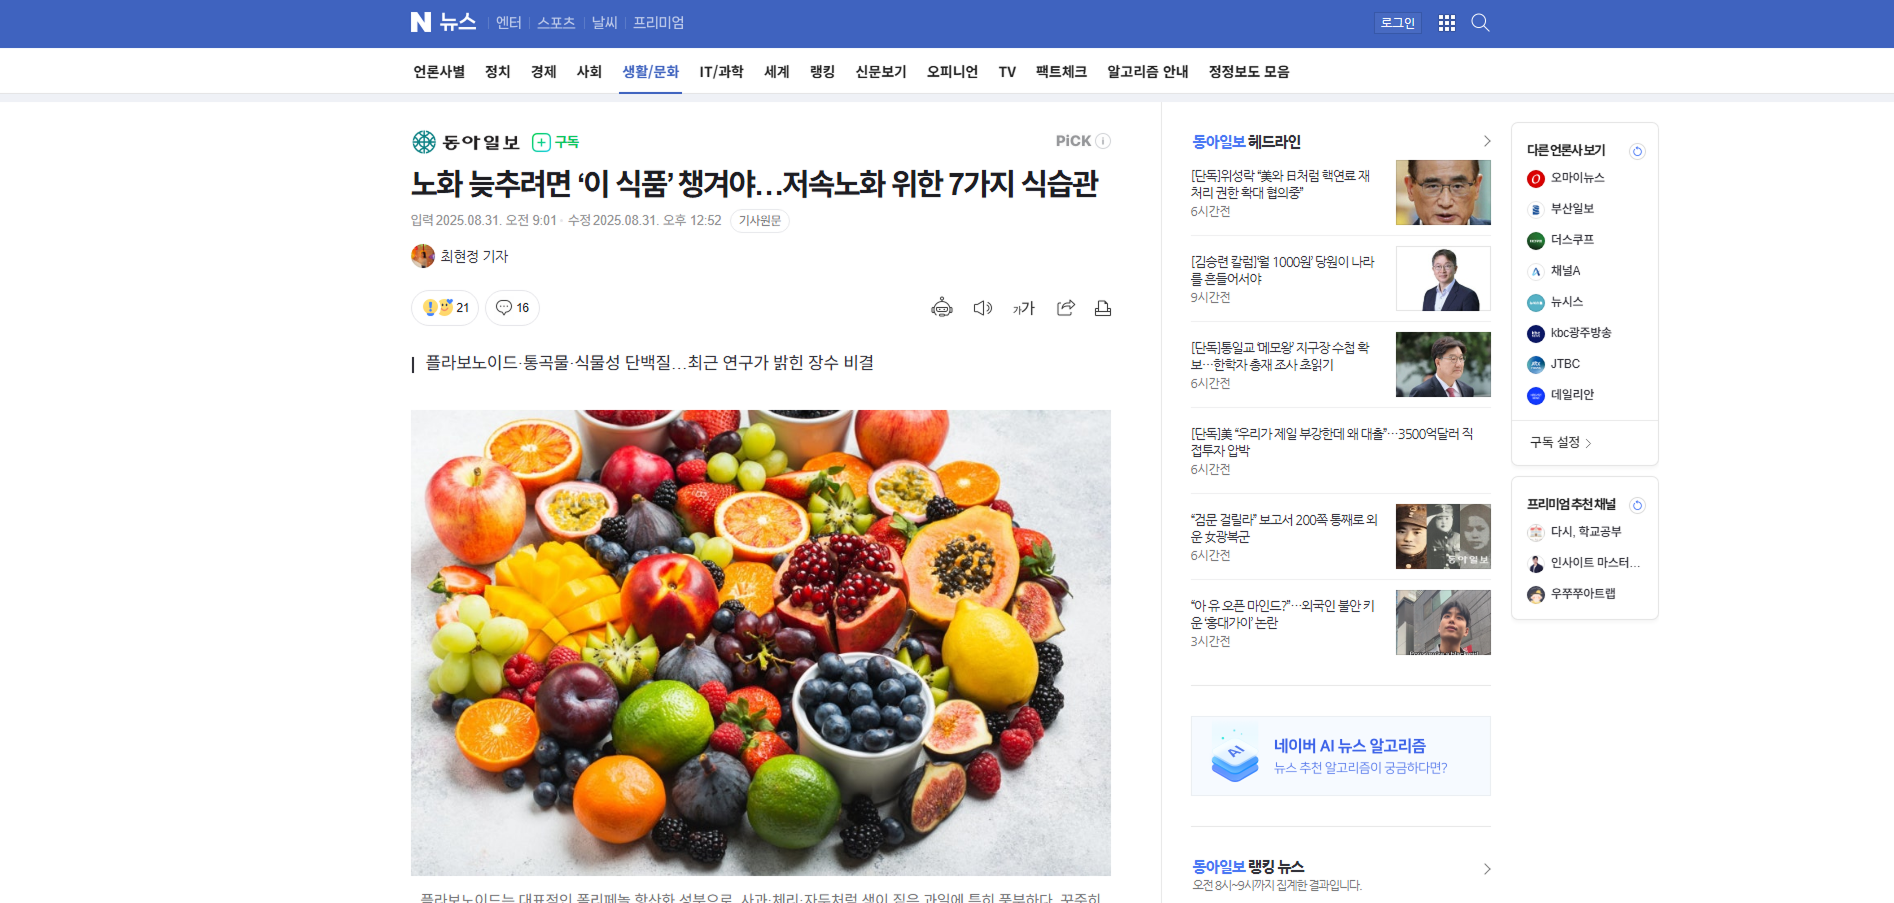Open 구독 설정 chevron link

pos(1561,442)
